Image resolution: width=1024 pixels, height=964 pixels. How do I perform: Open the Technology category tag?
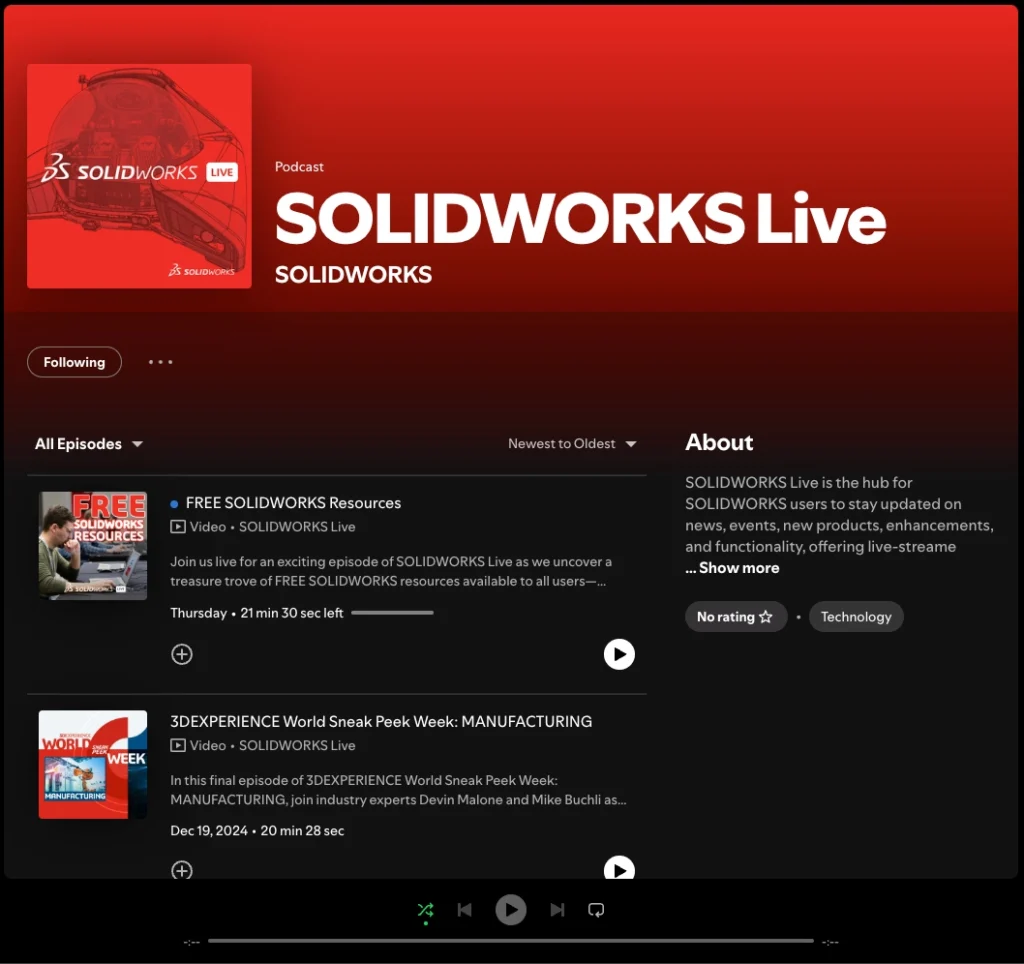[x=856, y=617]
